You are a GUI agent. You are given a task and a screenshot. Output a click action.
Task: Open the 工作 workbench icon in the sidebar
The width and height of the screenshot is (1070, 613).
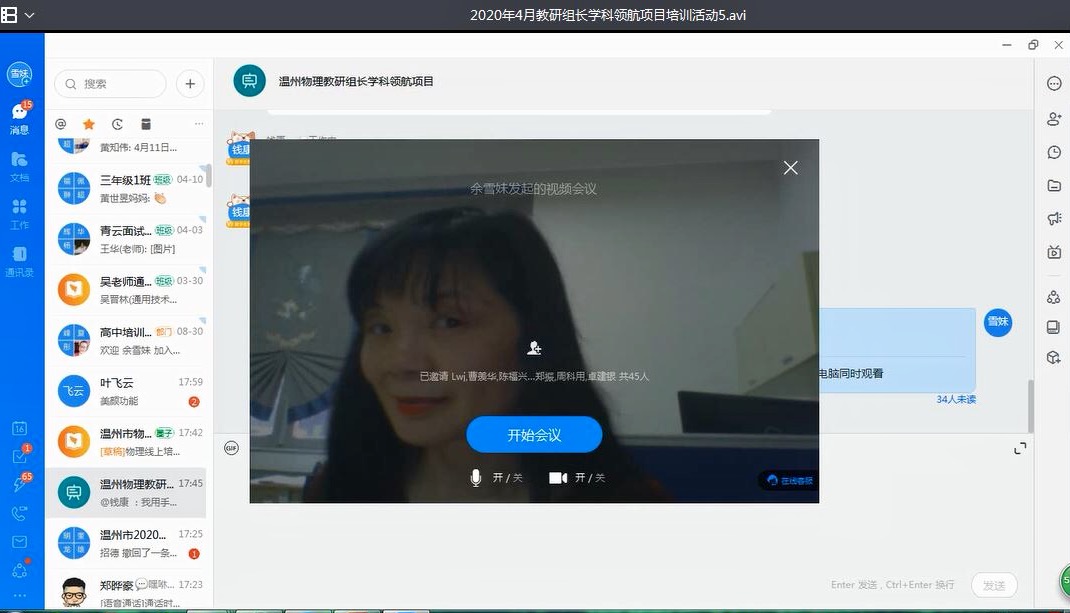pos(20,213)
